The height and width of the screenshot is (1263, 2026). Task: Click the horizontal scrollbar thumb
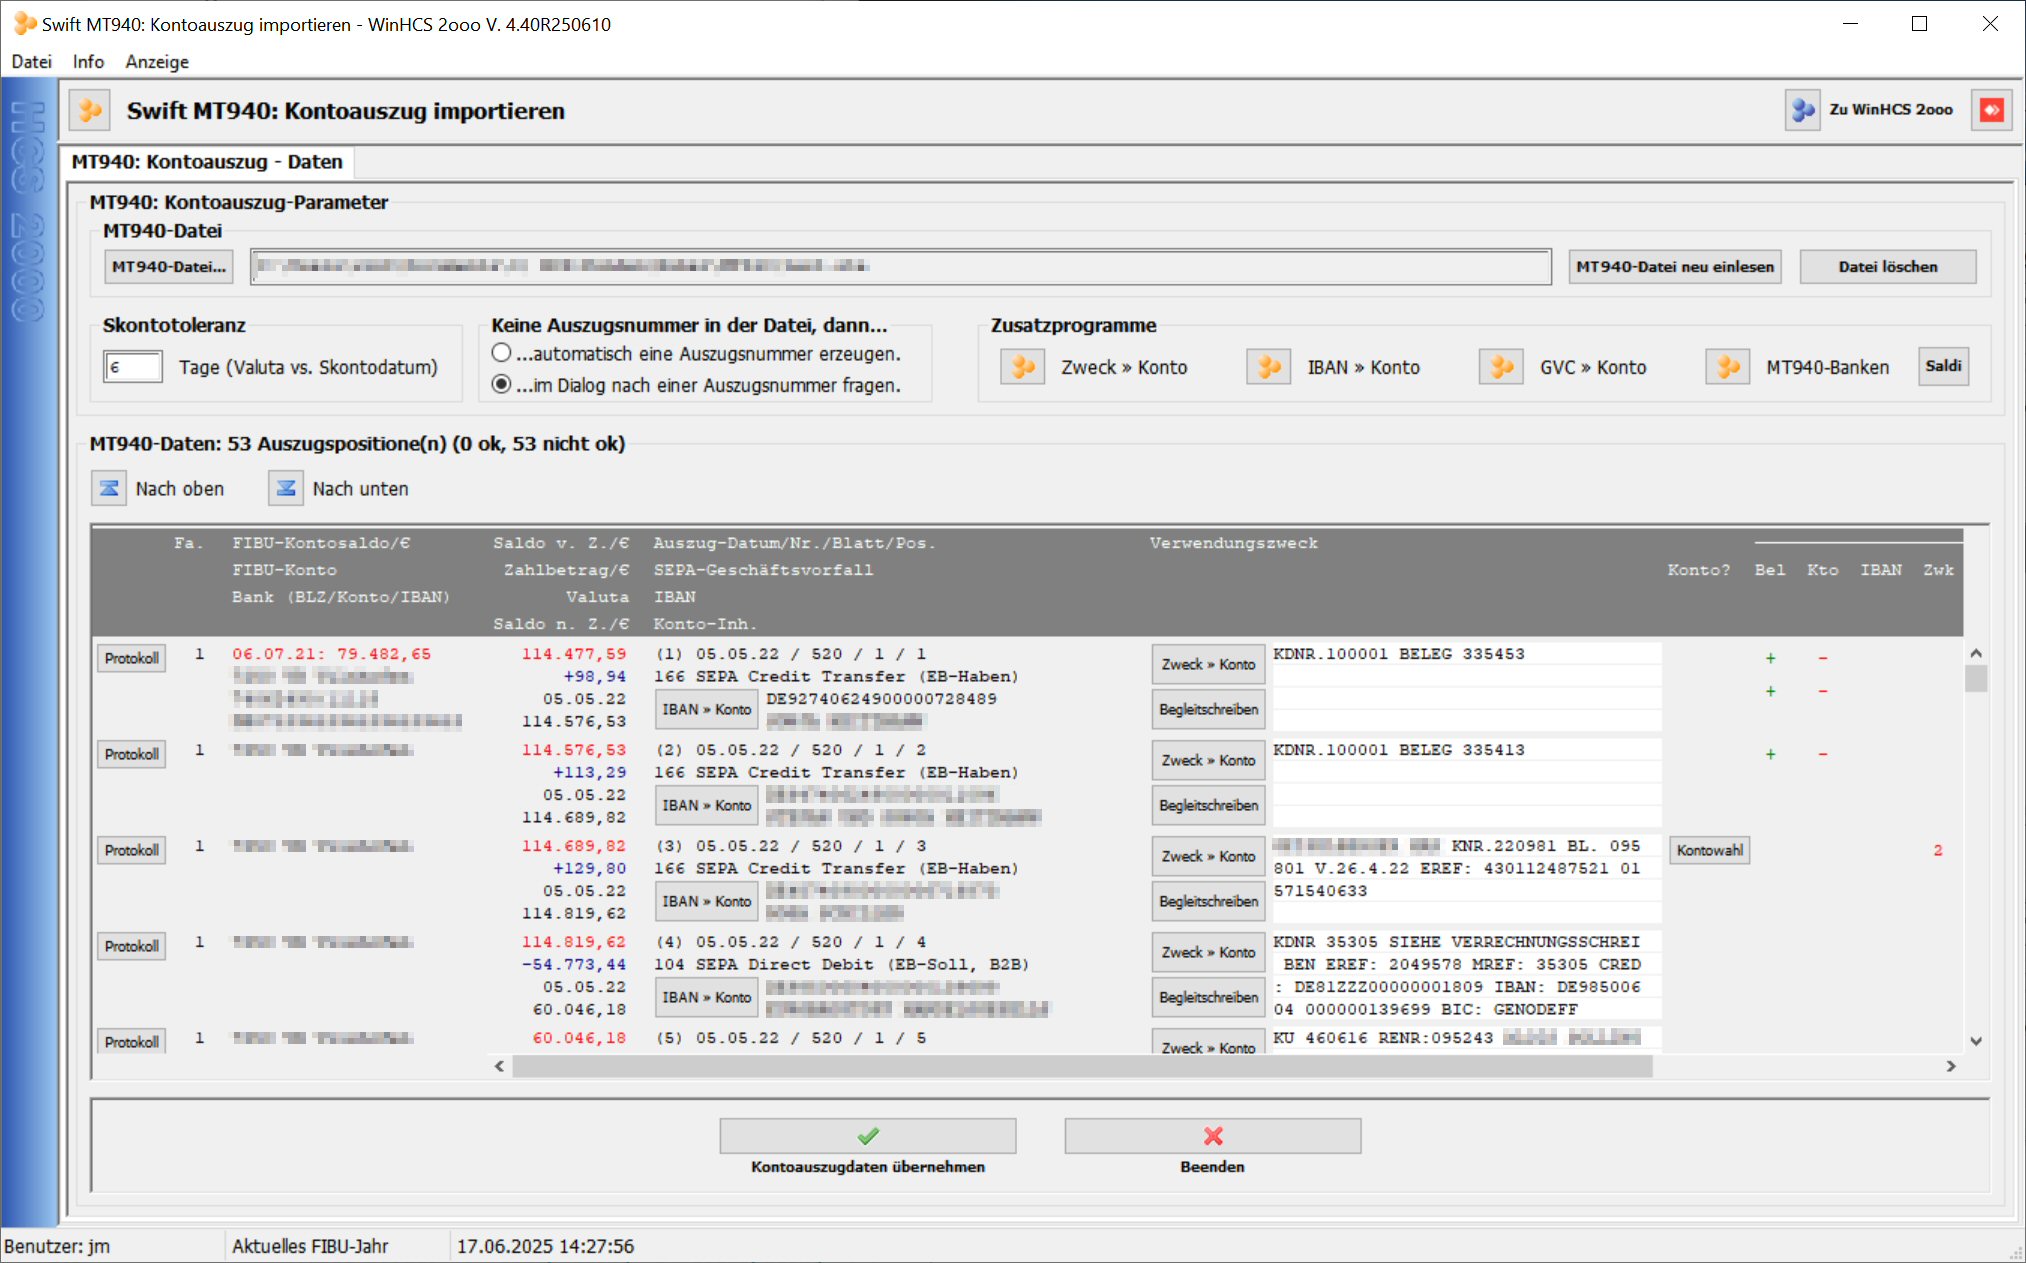[1082, 1066]
